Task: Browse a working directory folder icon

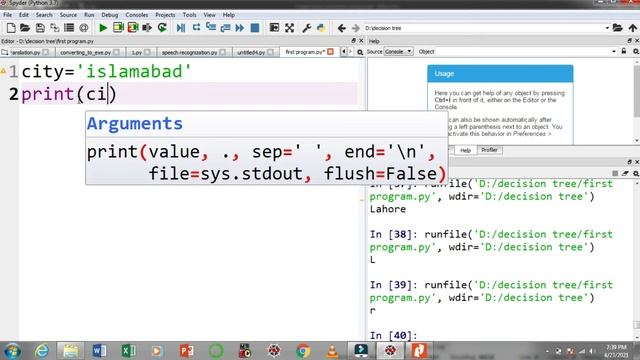Action: tap(618, 28)
